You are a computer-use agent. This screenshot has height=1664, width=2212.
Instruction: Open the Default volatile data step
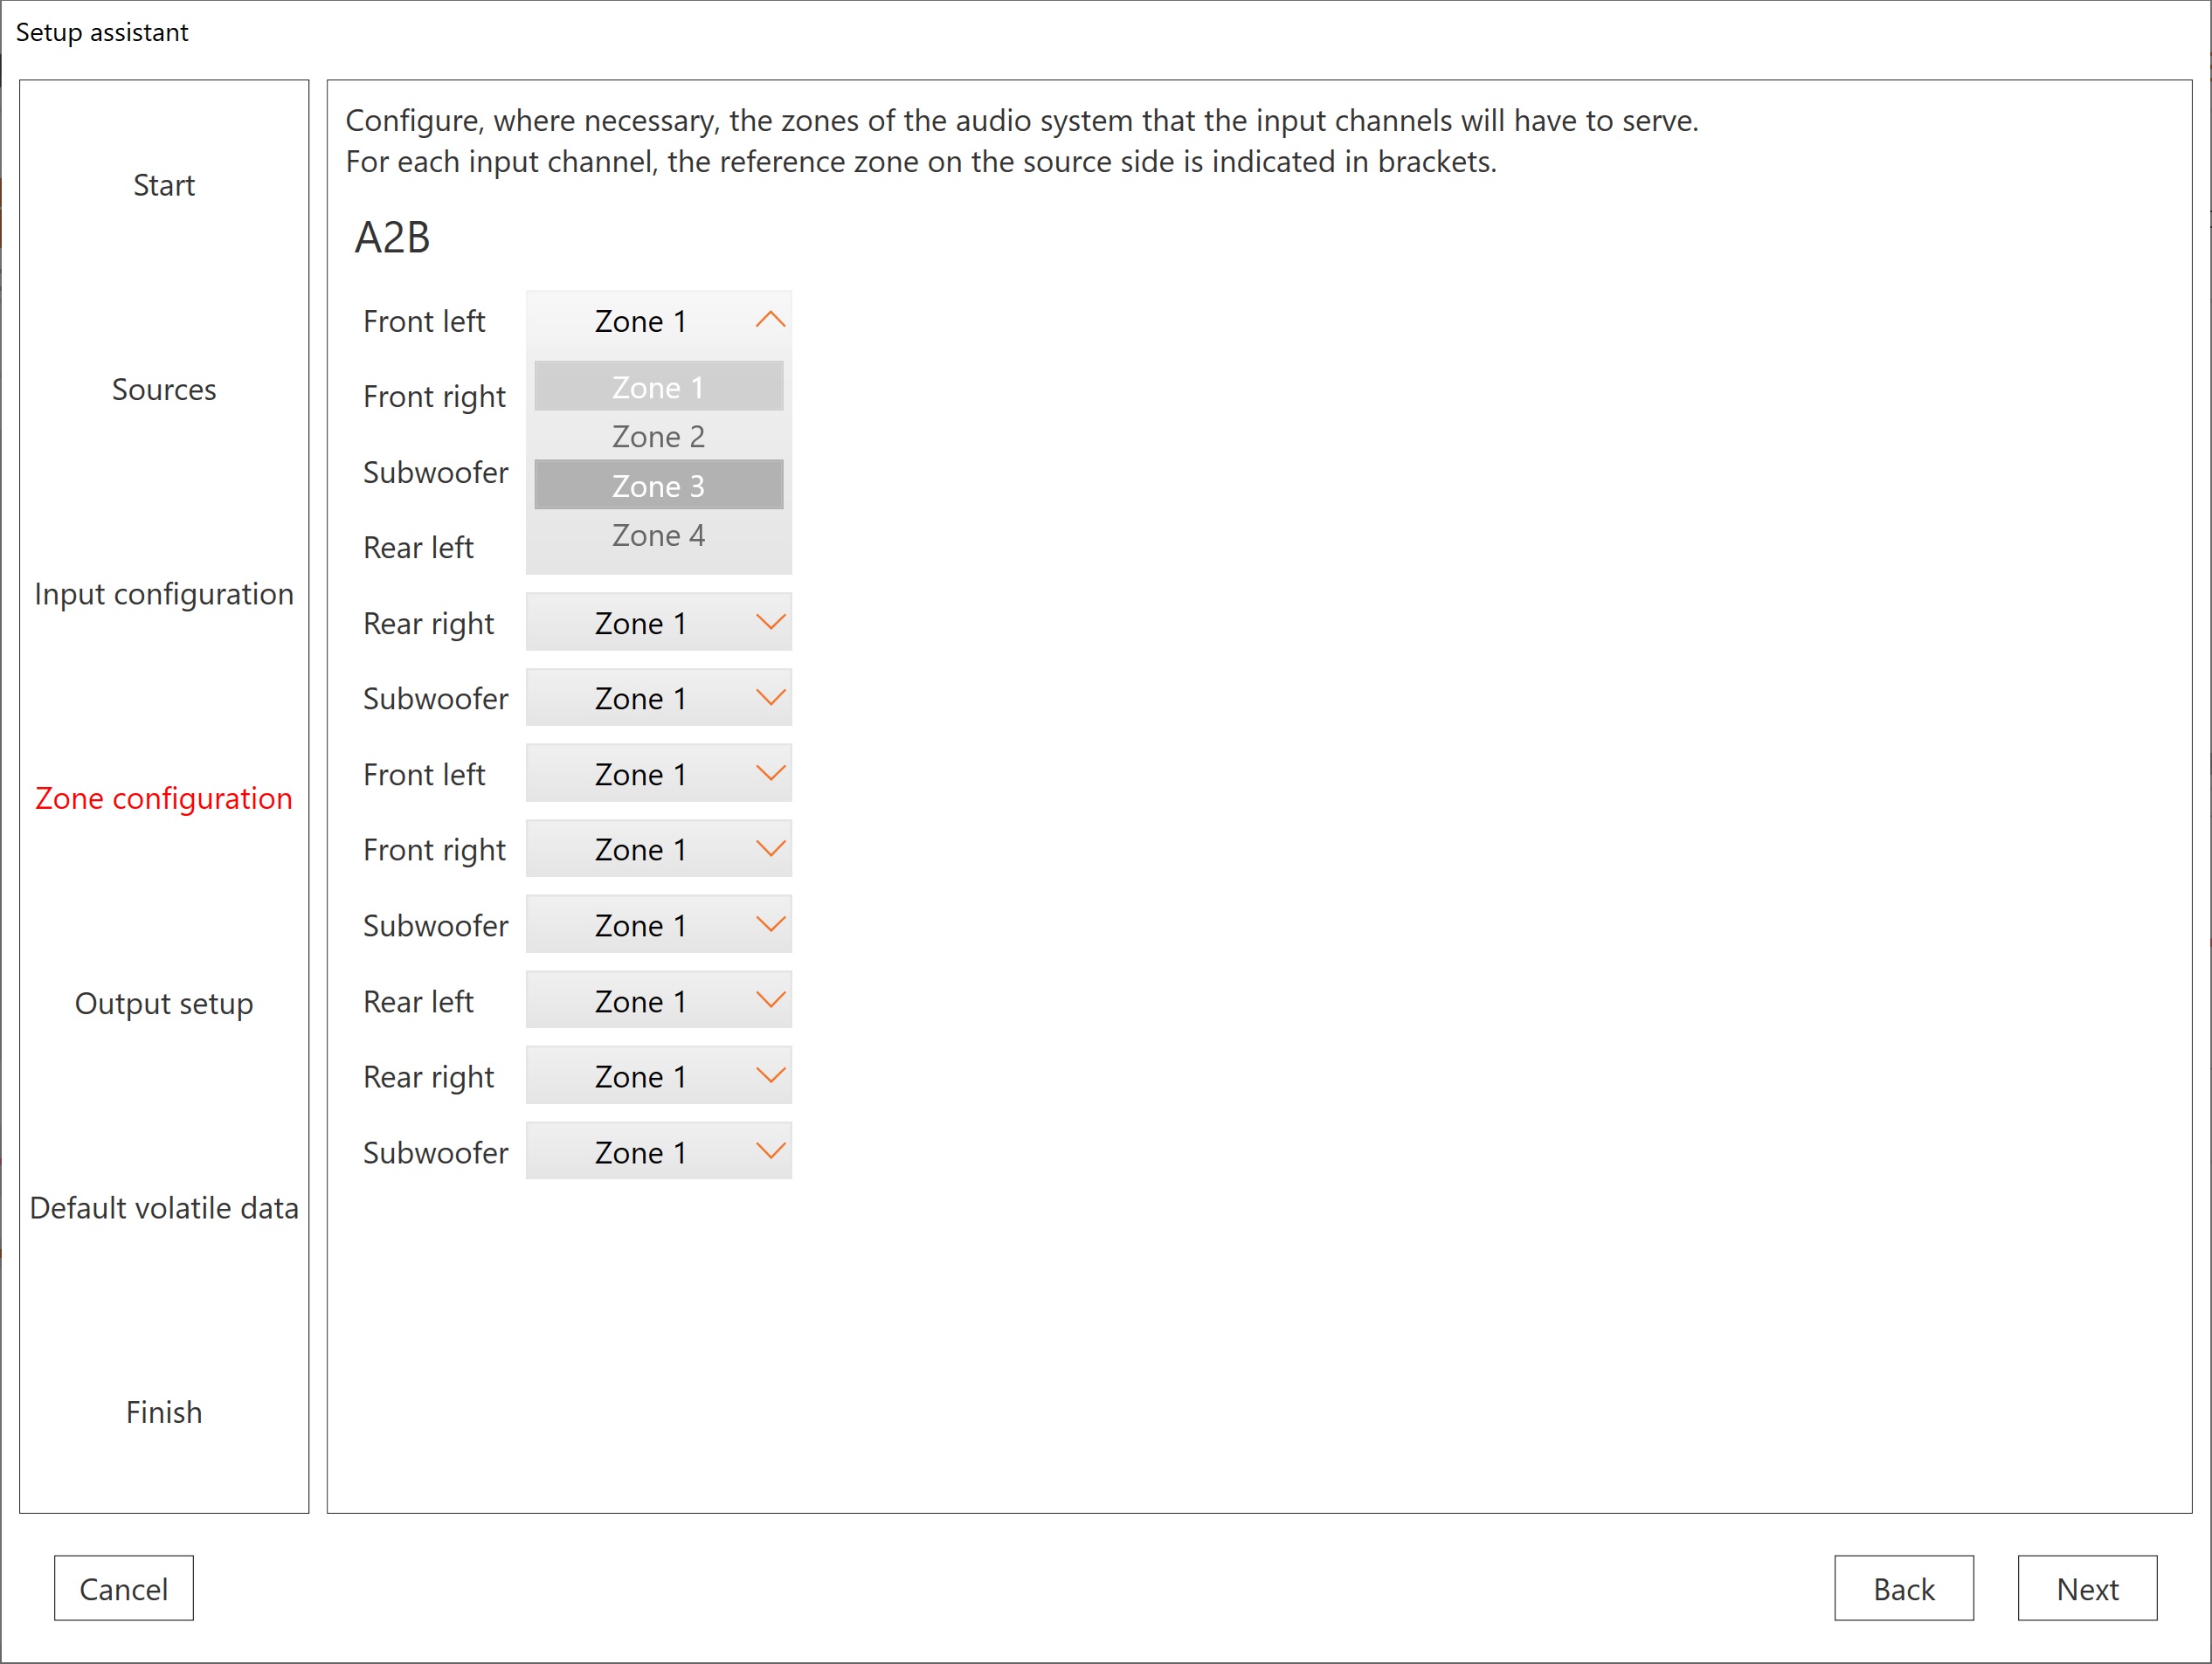pyautogui.click(x=164, y=1208)
